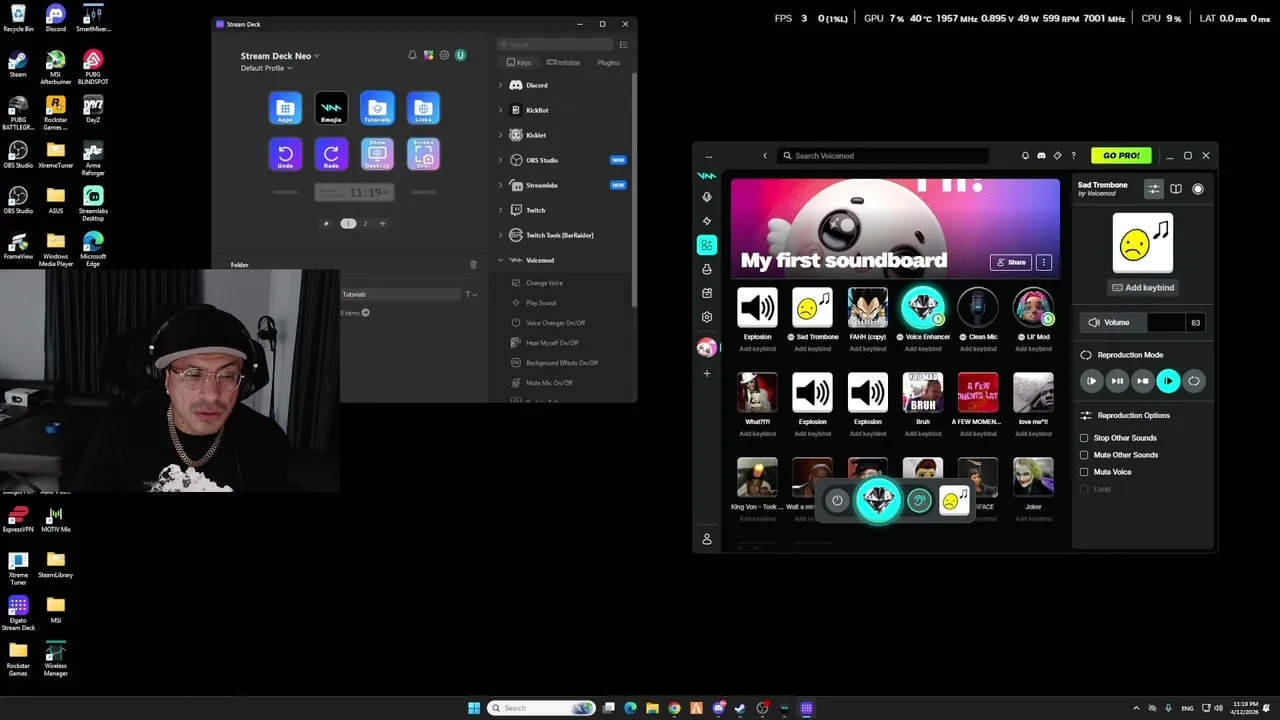
Task: Select the Screen Shot key
Action: 423,154
